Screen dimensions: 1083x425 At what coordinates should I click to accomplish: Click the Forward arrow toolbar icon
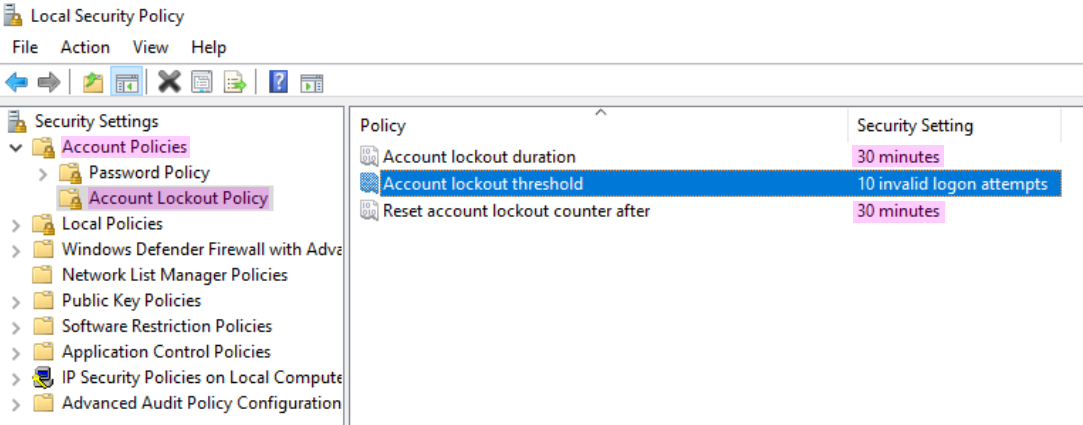pos(48,83)
